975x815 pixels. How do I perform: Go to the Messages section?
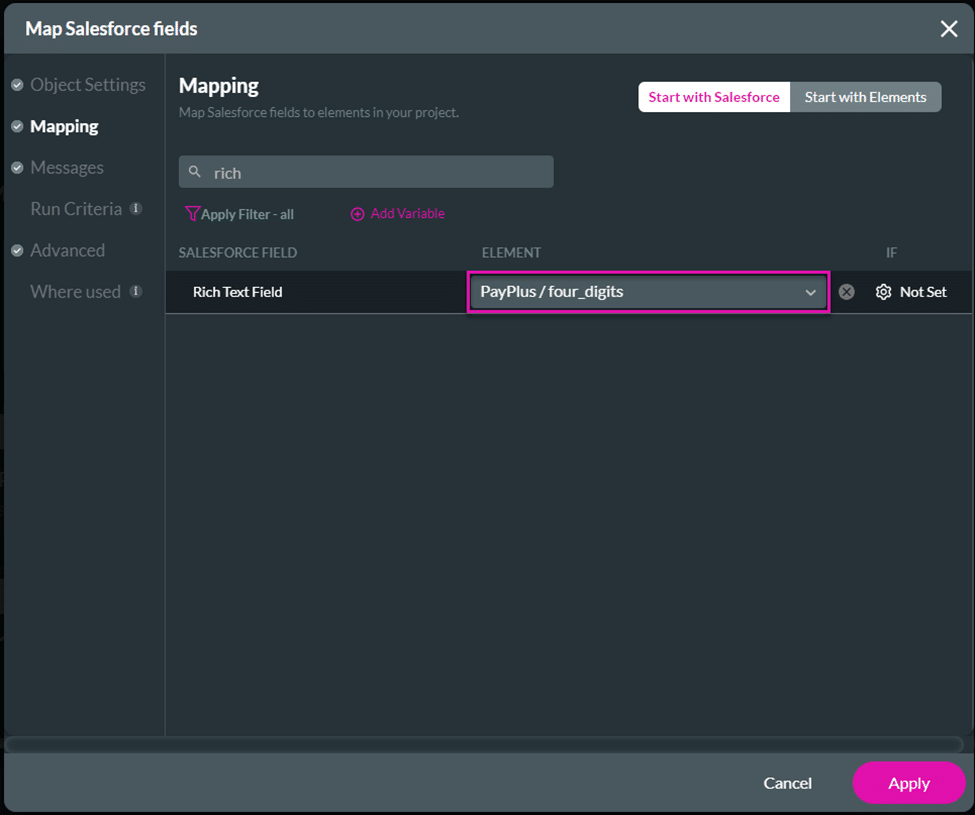pos(67,168)
